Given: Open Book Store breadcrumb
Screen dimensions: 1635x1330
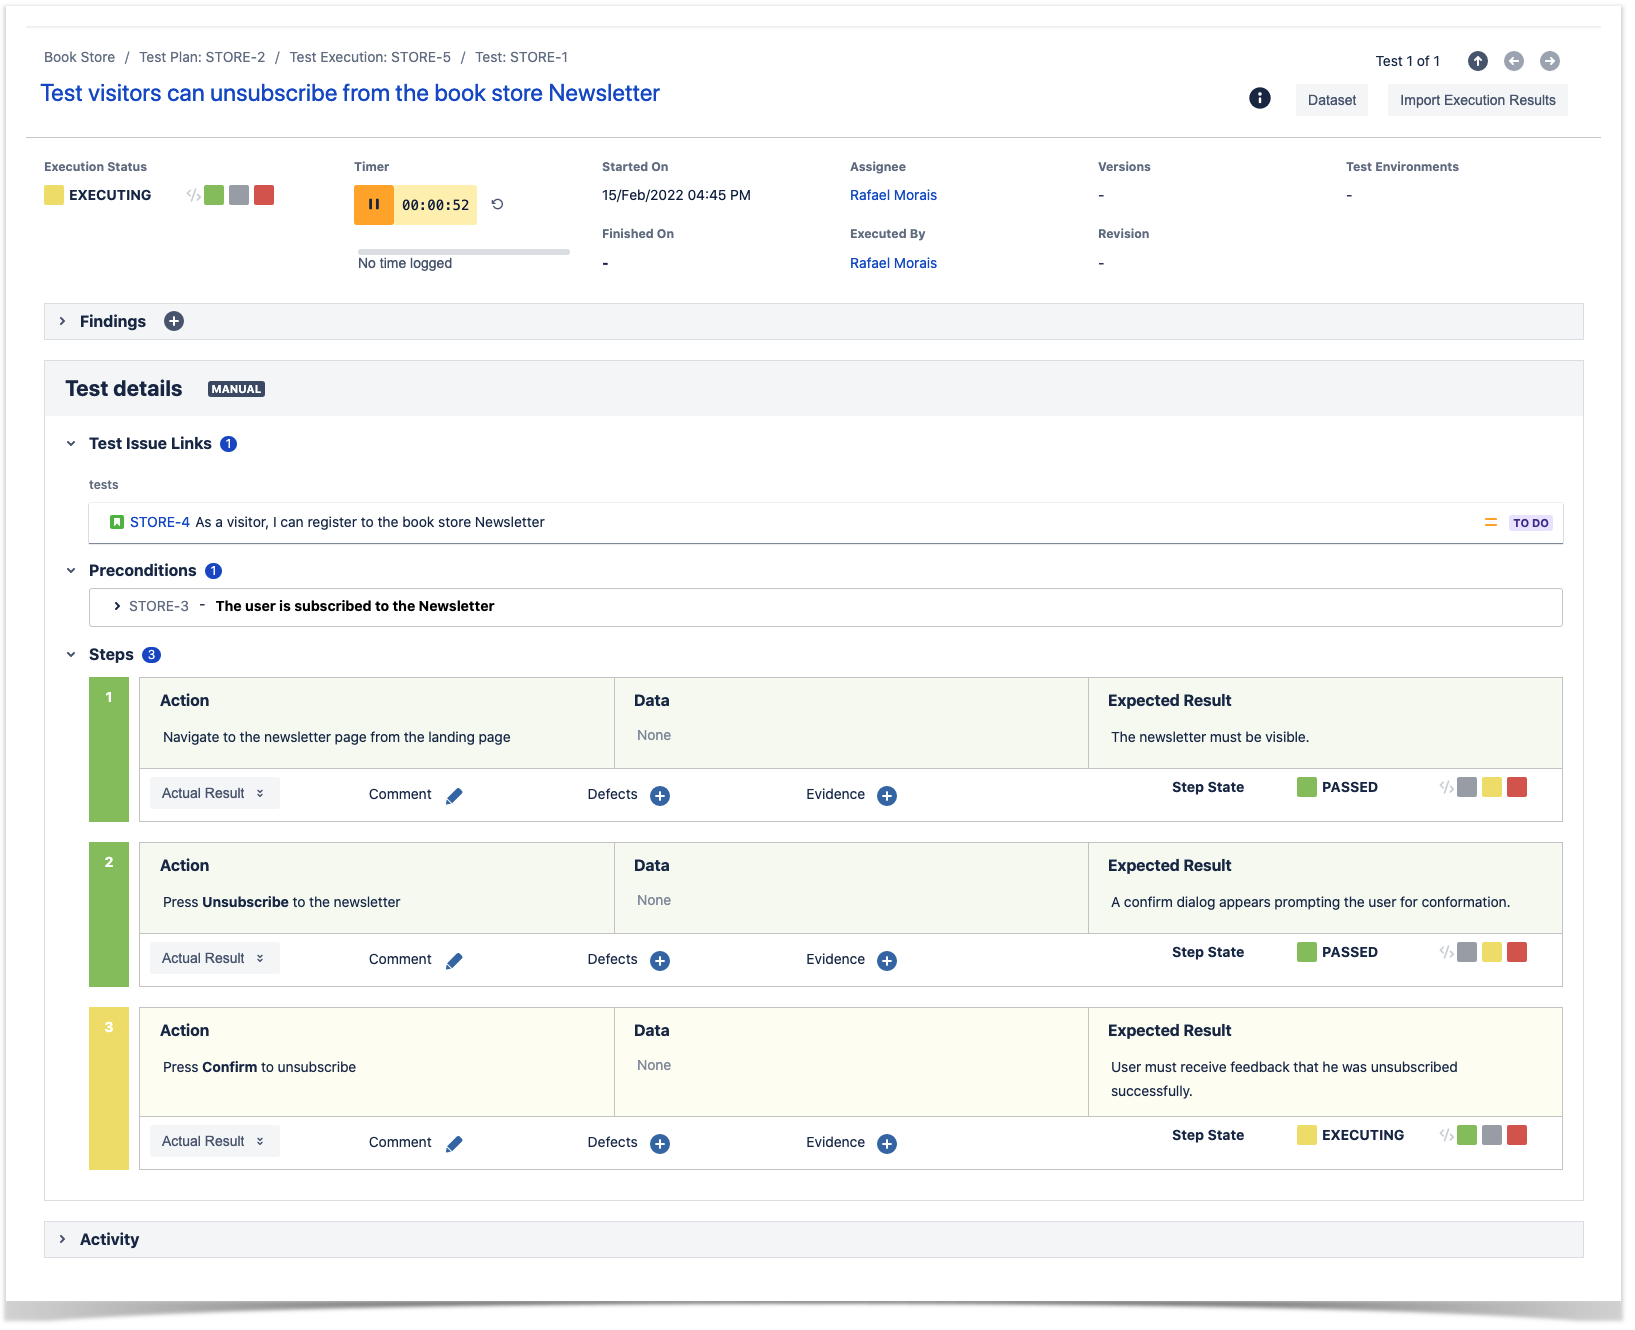Looking at the screenshot, I should [79, 57].
